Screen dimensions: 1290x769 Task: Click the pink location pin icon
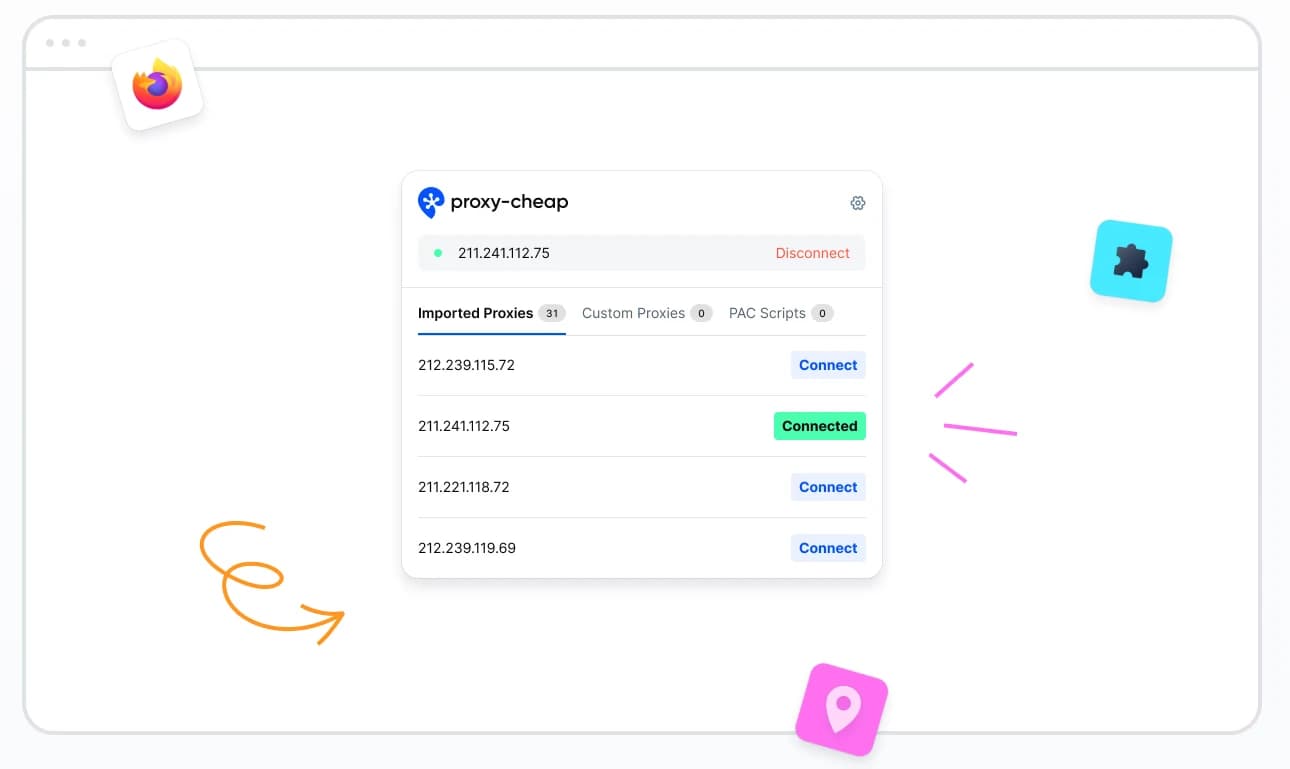pyautogui.click(x=842, y=709)
